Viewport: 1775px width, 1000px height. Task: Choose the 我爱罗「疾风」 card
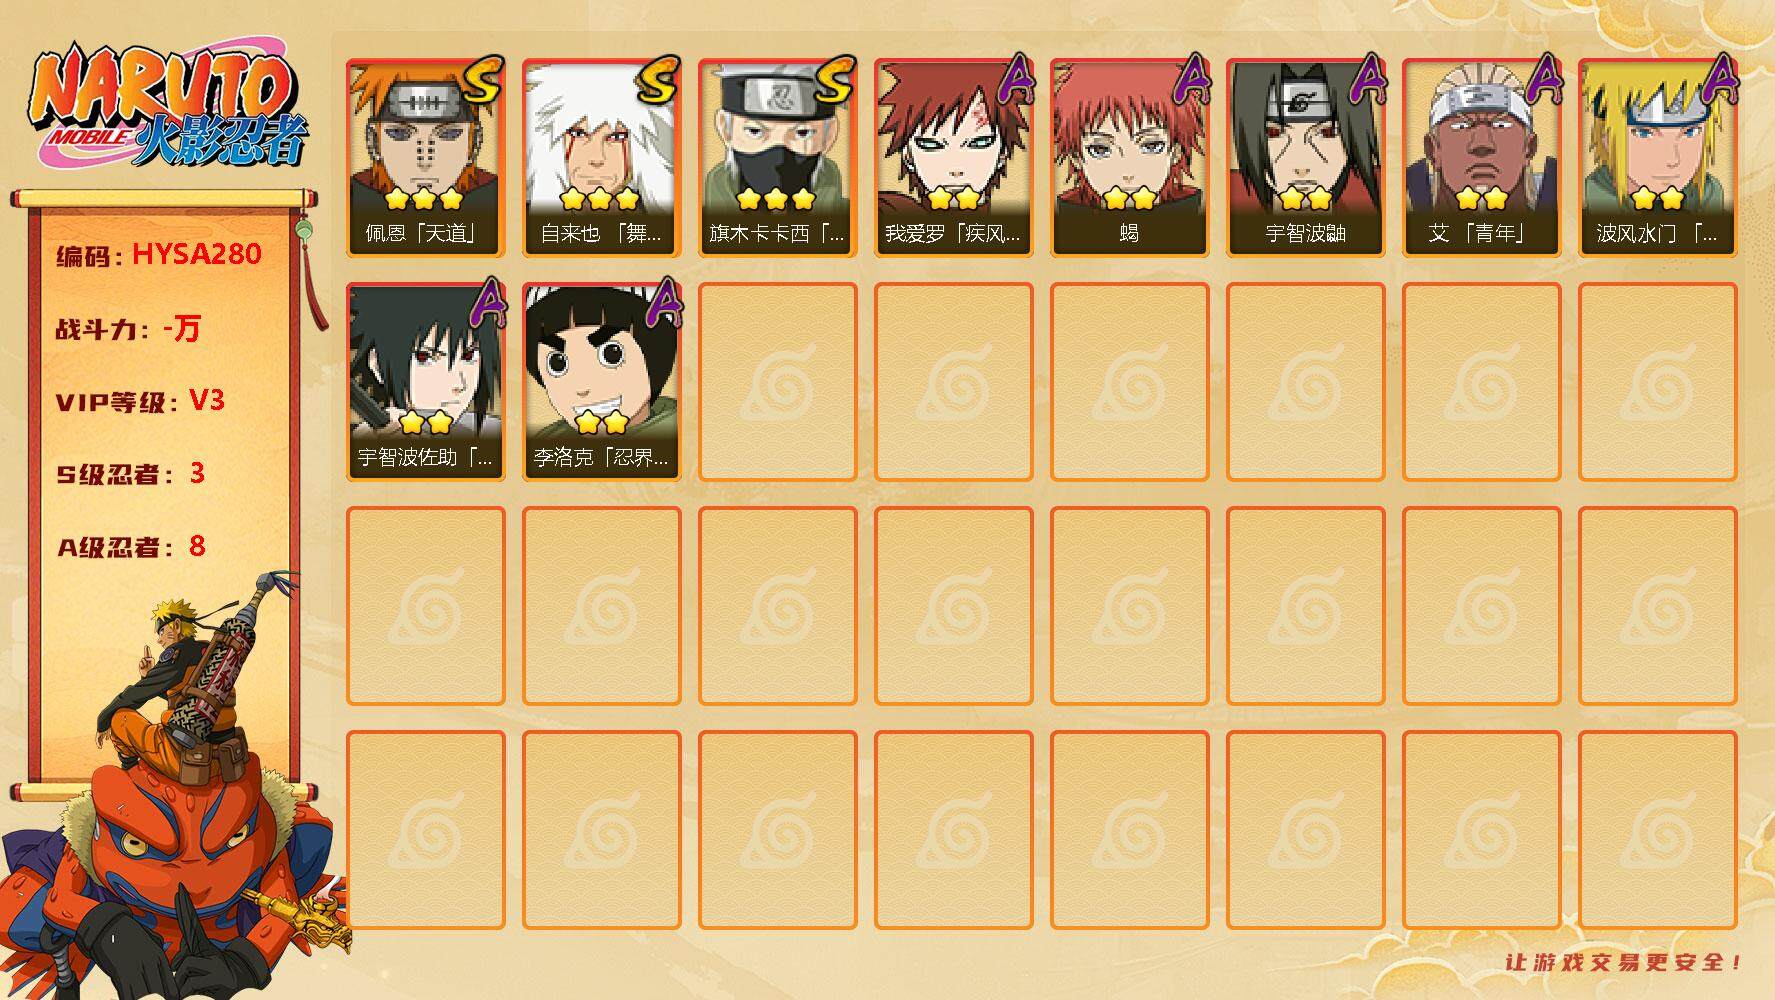(953, 158)
